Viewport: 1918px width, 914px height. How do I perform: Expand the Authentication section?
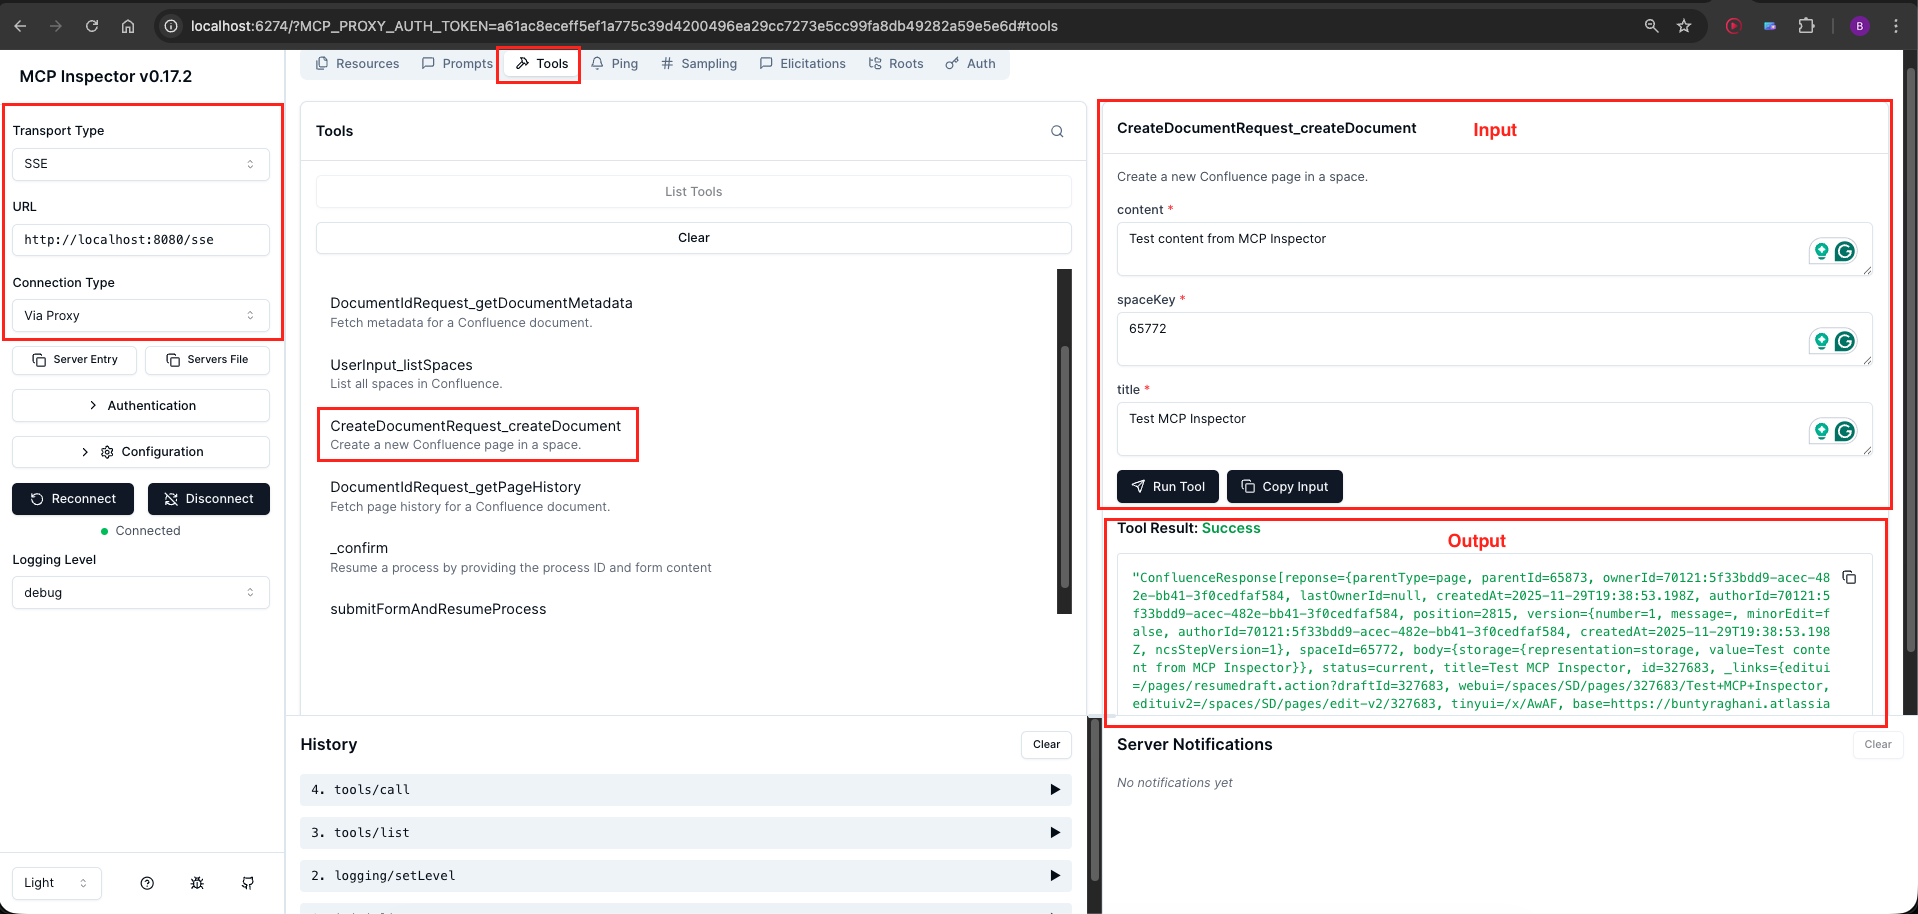140,405
